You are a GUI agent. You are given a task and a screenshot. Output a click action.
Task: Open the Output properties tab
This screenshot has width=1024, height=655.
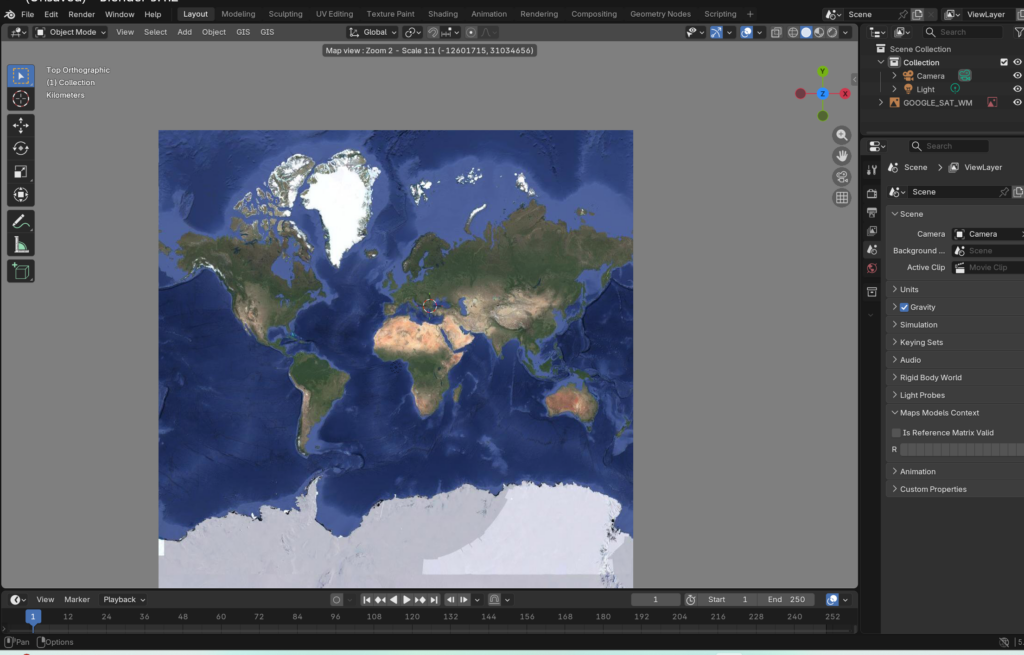(x=872, y=212)
